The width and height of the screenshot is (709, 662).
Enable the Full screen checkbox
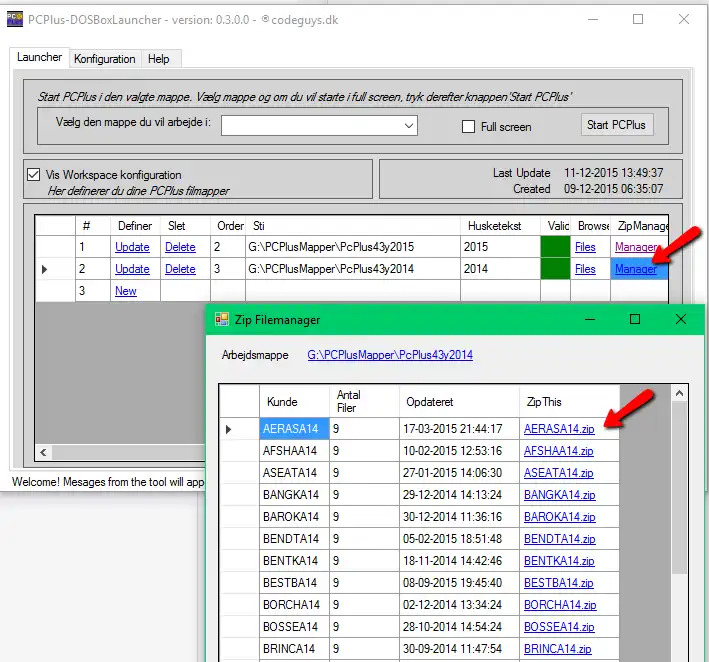(468, 127)
